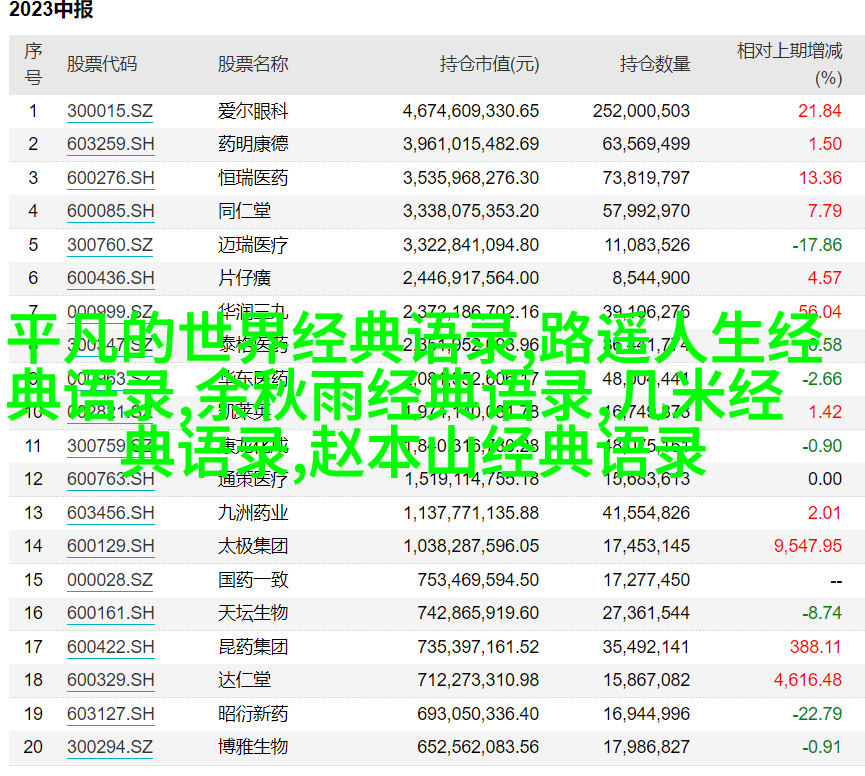Click holding quantity 73,819,797
Image resolution: width=865 pixels, height=776 pixels.
tap(646, 178)
